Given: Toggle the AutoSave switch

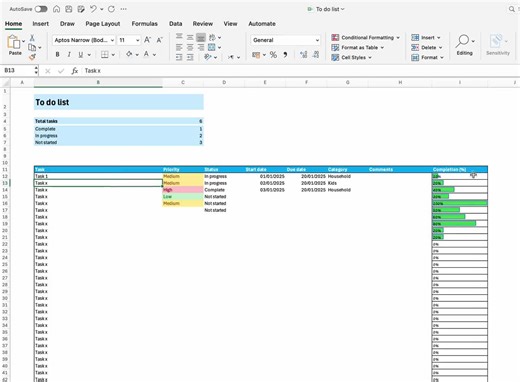Looking at the screenshot, I should point(41,9).
